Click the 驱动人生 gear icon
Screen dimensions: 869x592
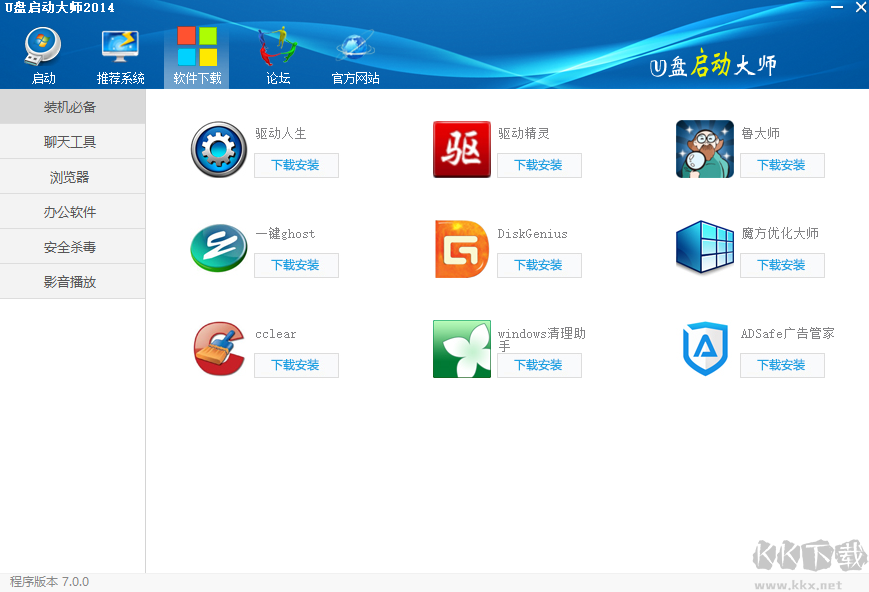click(x=218, y=150)
